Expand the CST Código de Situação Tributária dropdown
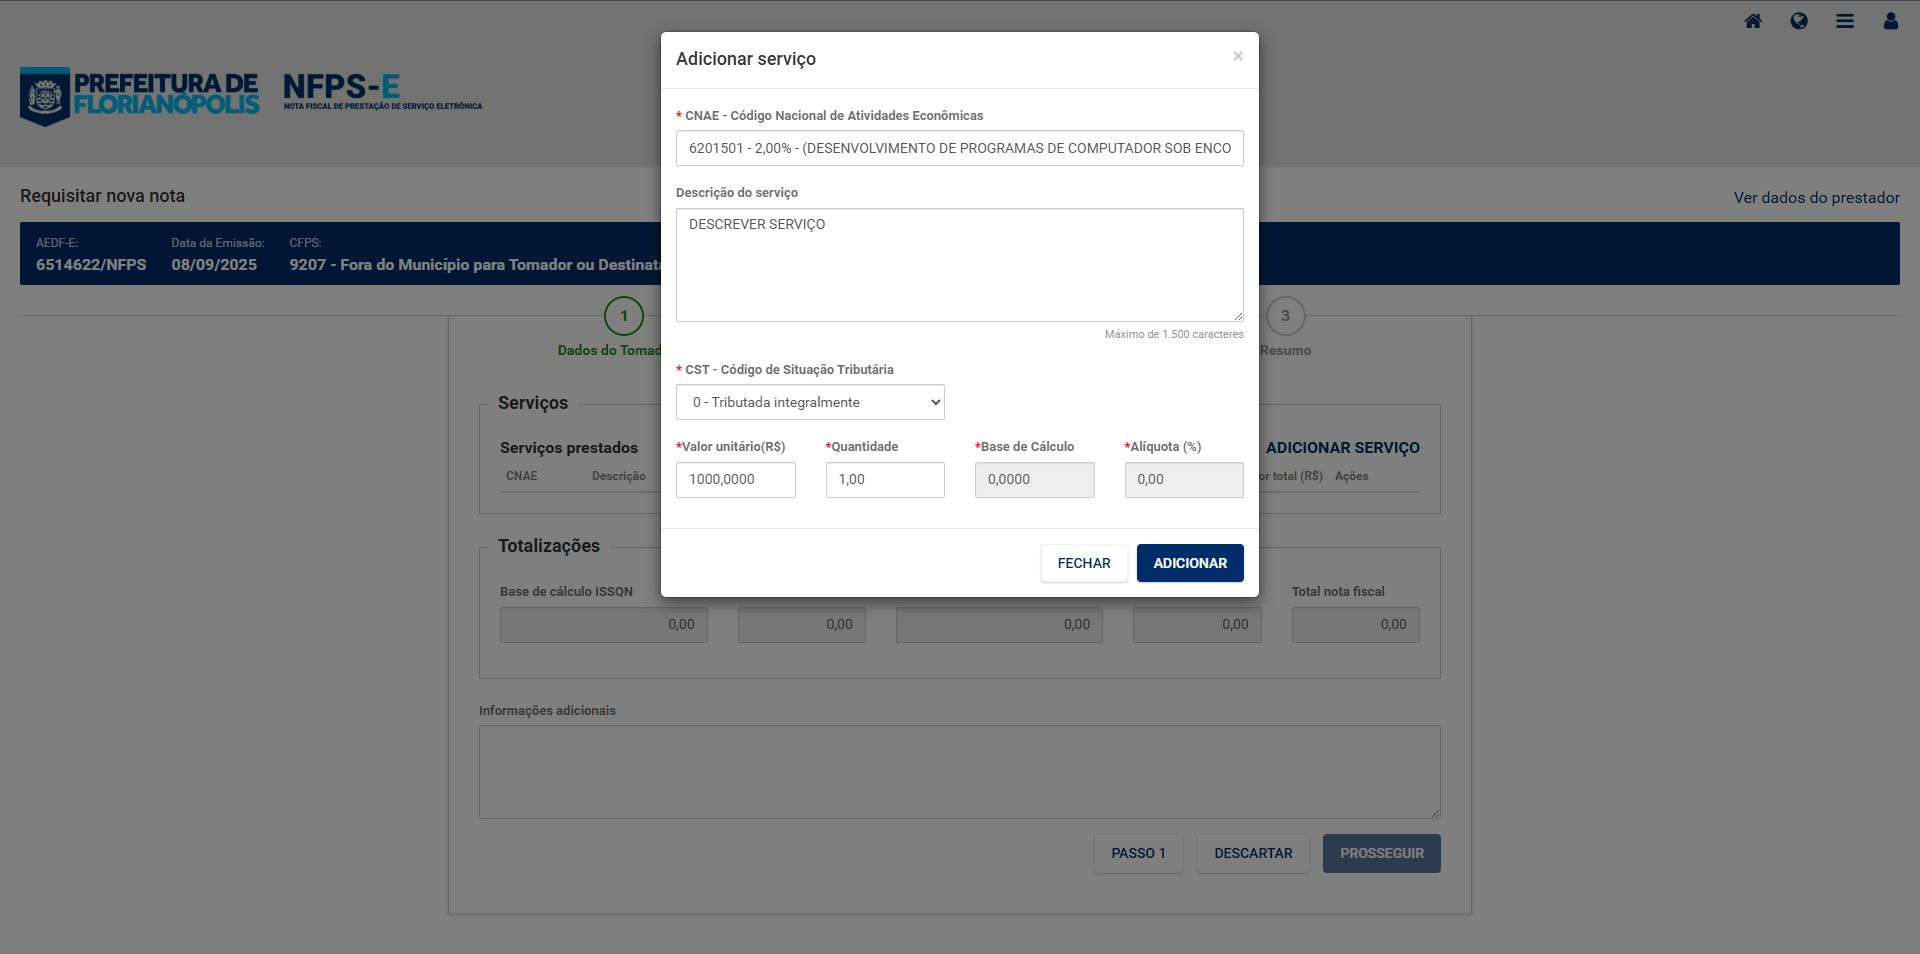1920x954 pixels. tap(810, 402)
